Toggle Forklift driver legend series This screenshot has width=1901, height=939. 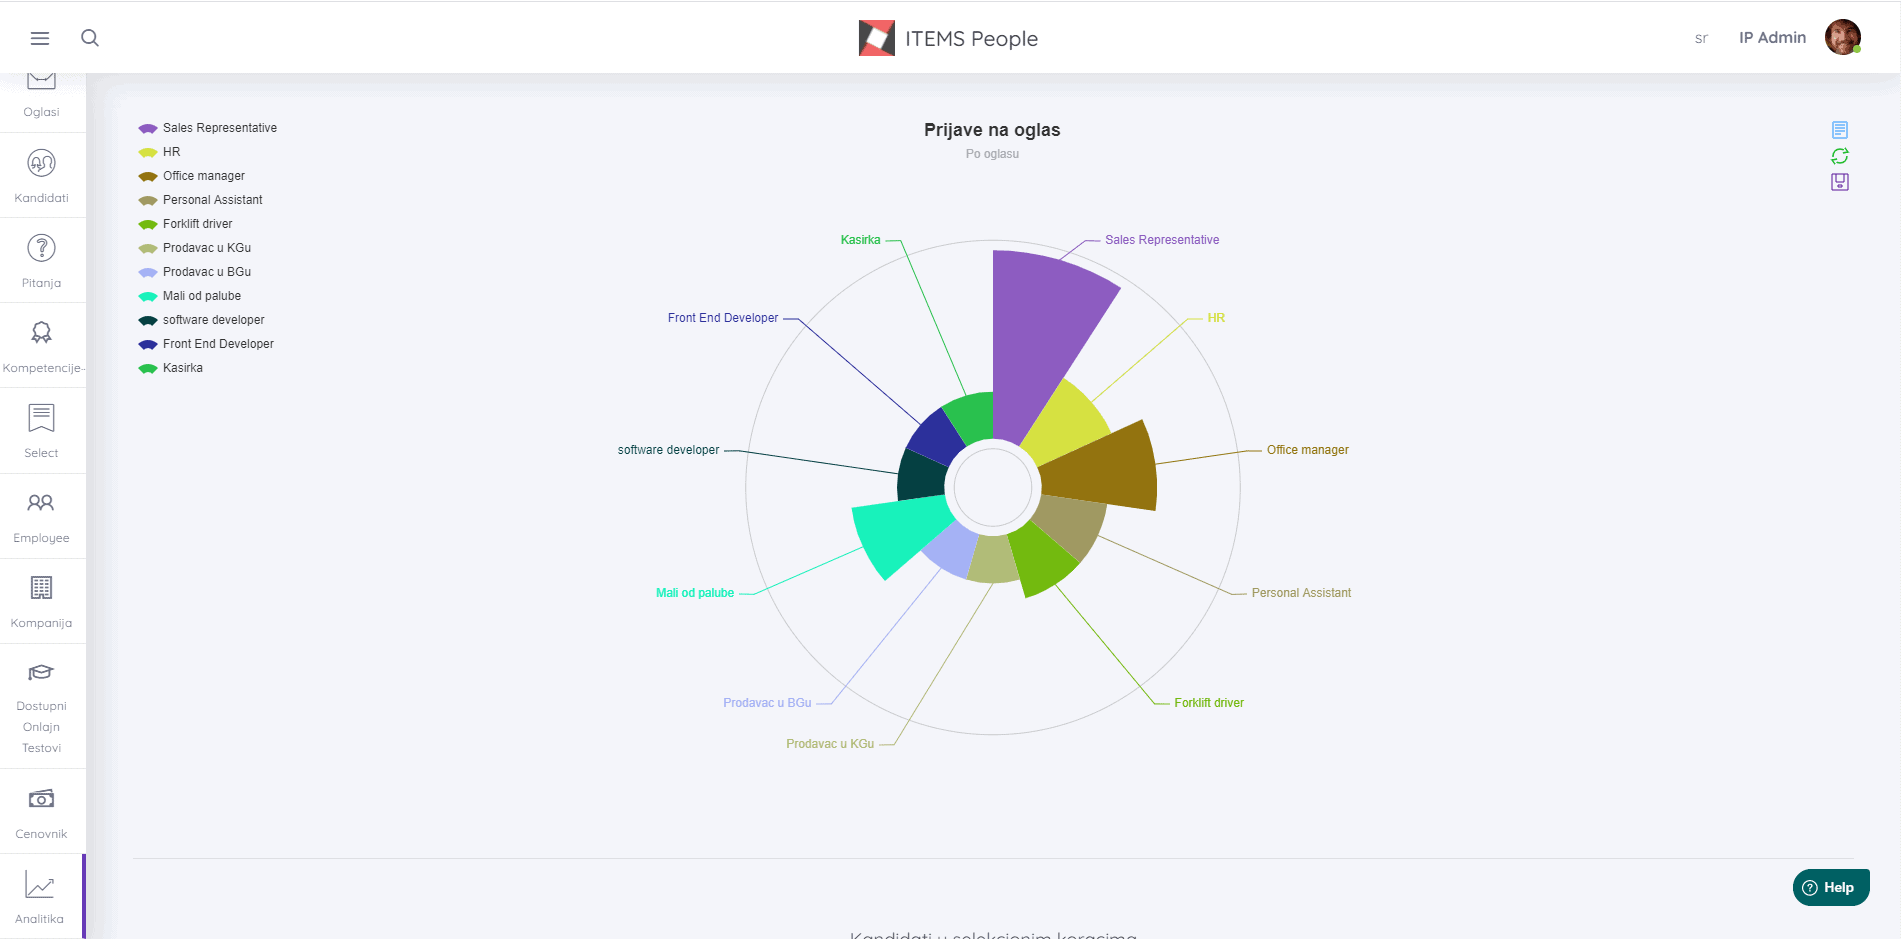click(x=185, y=224)
